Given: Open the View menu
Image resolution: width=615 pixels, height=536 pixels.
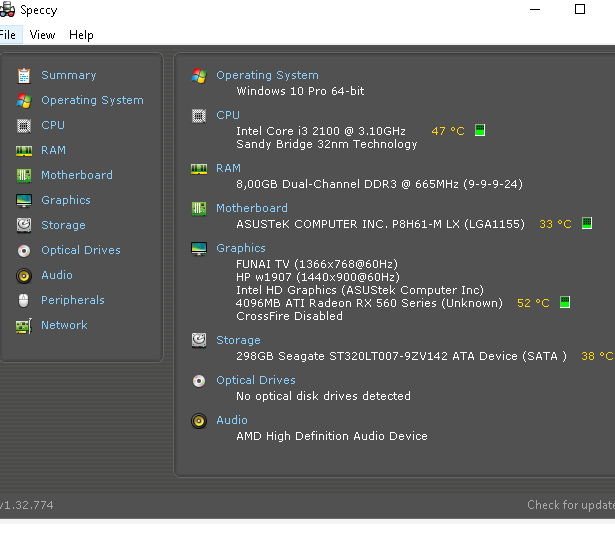Looking at the screenshot, I should click(x=42, y=35).
